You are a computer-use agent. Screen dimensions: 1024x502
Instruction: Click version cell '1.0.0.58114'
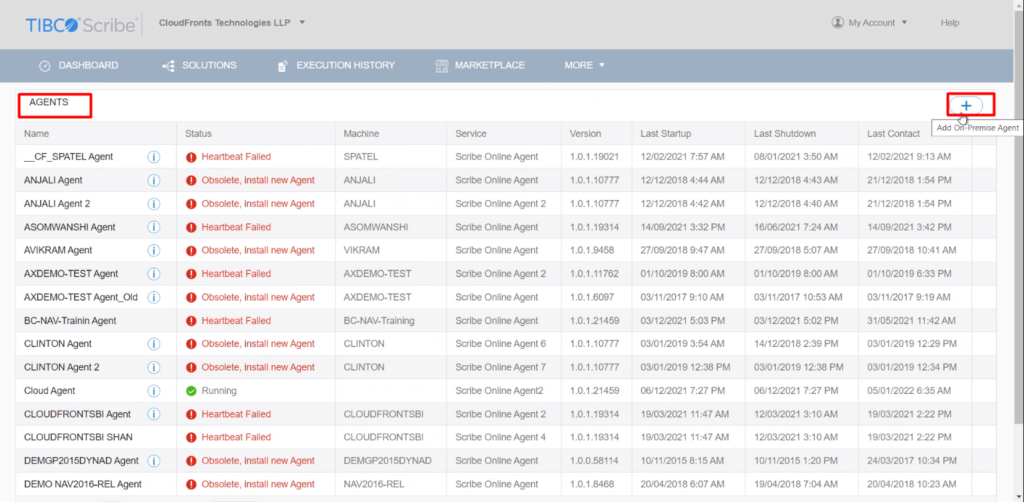click(x=594, y=461)
